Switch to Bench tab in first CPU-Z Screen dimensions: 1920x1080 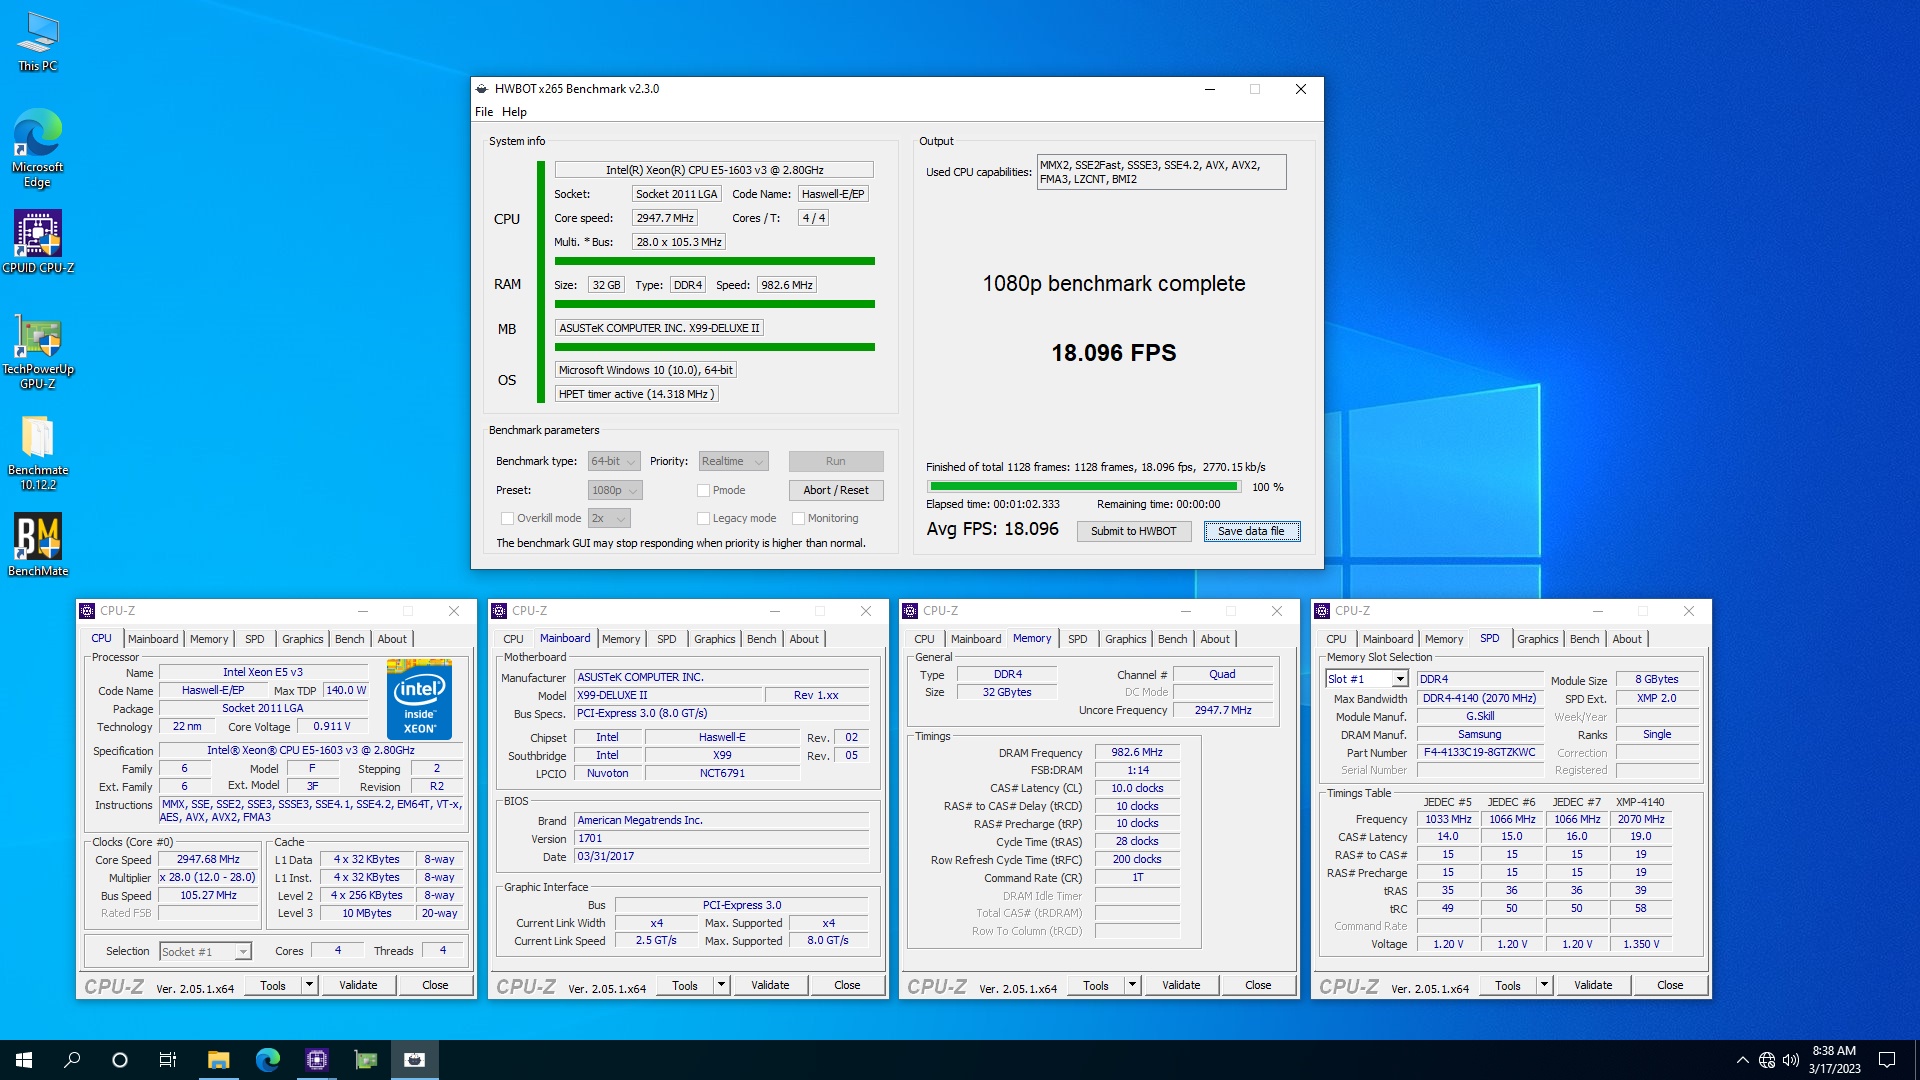pos(349,640)
